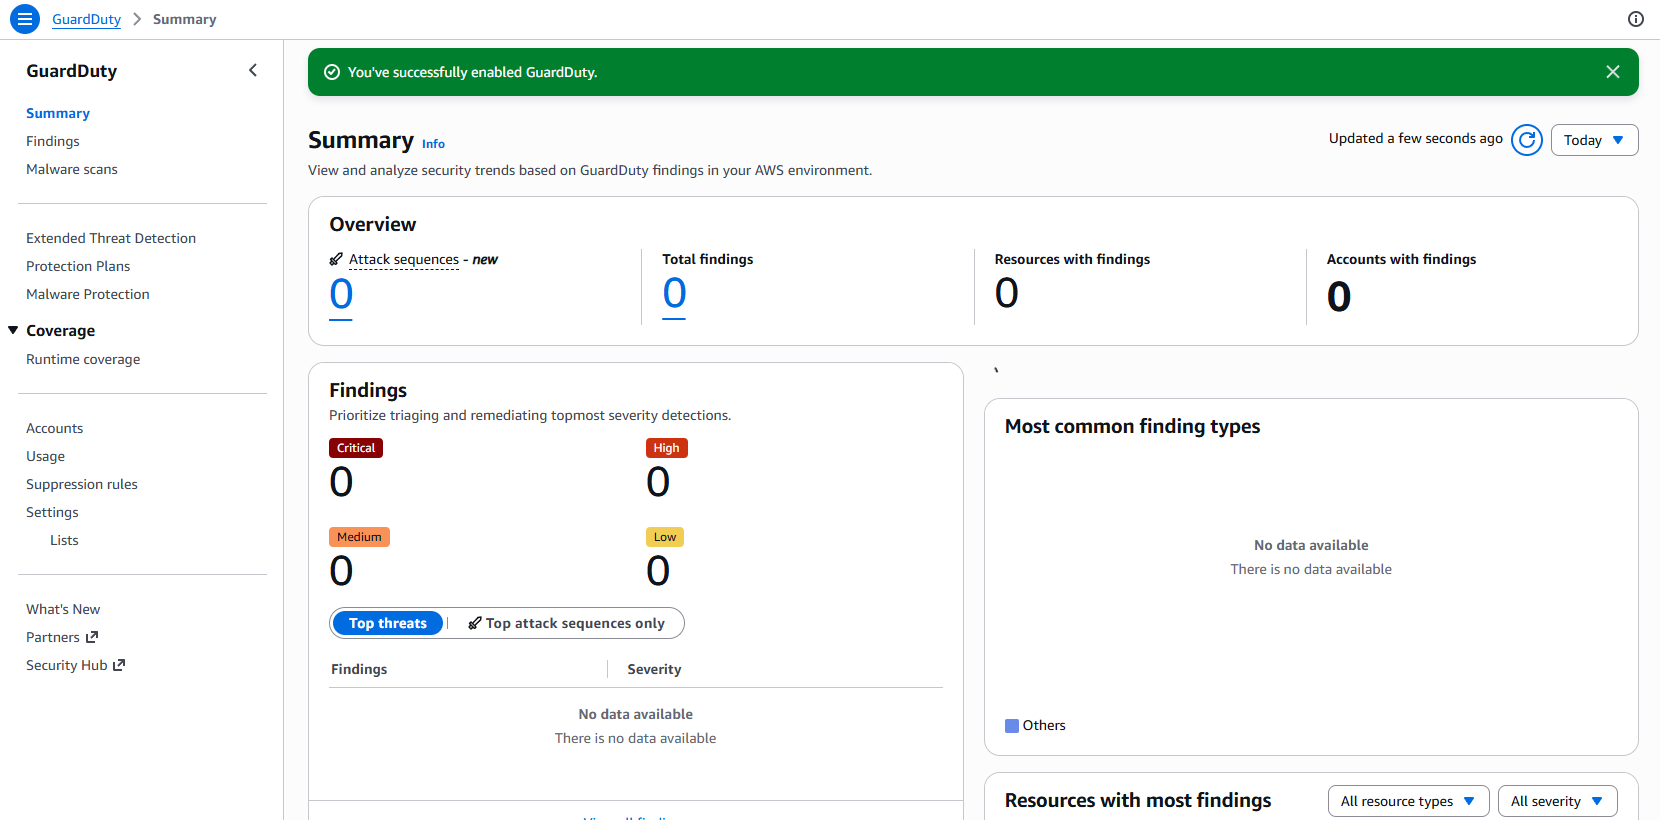Open Suppression rules page
1660x820 pixels.
pos(82,484)
